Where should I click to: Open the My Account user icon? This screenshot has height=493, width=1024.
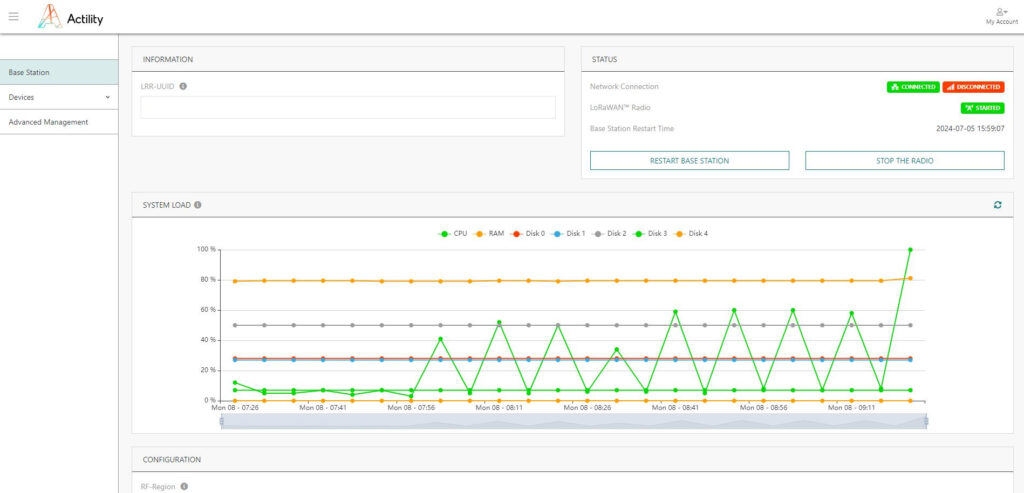click(1001, 11)
